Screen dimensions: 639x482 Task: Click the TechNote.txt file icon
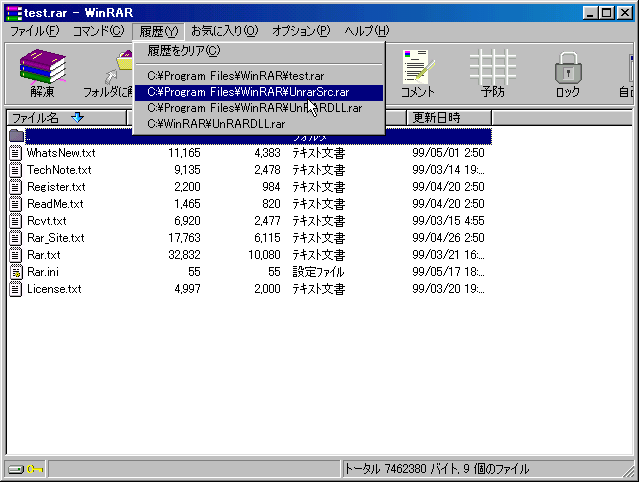(15, 170)
